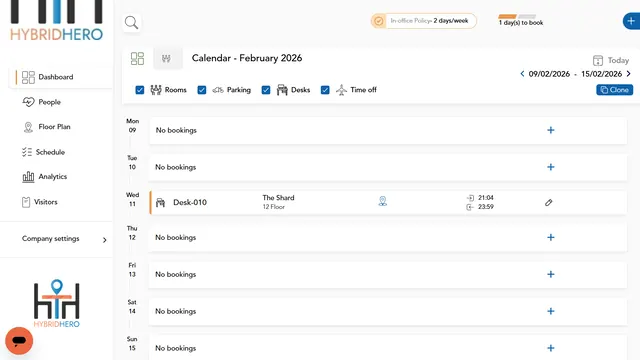Switch to week calendar view icon
Image resolution: width=640 pixels, height=360 pixels.
point(166,58)
